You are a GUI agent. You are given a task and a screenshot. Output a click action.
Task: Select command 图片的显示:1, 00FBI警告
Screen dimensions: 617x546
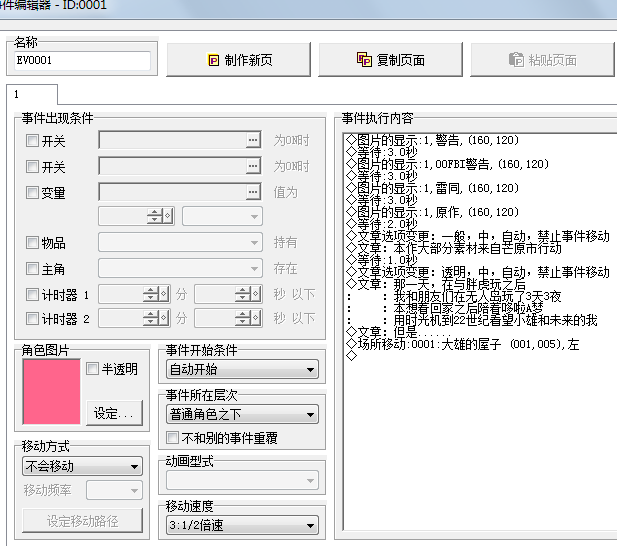coord(447,164)
